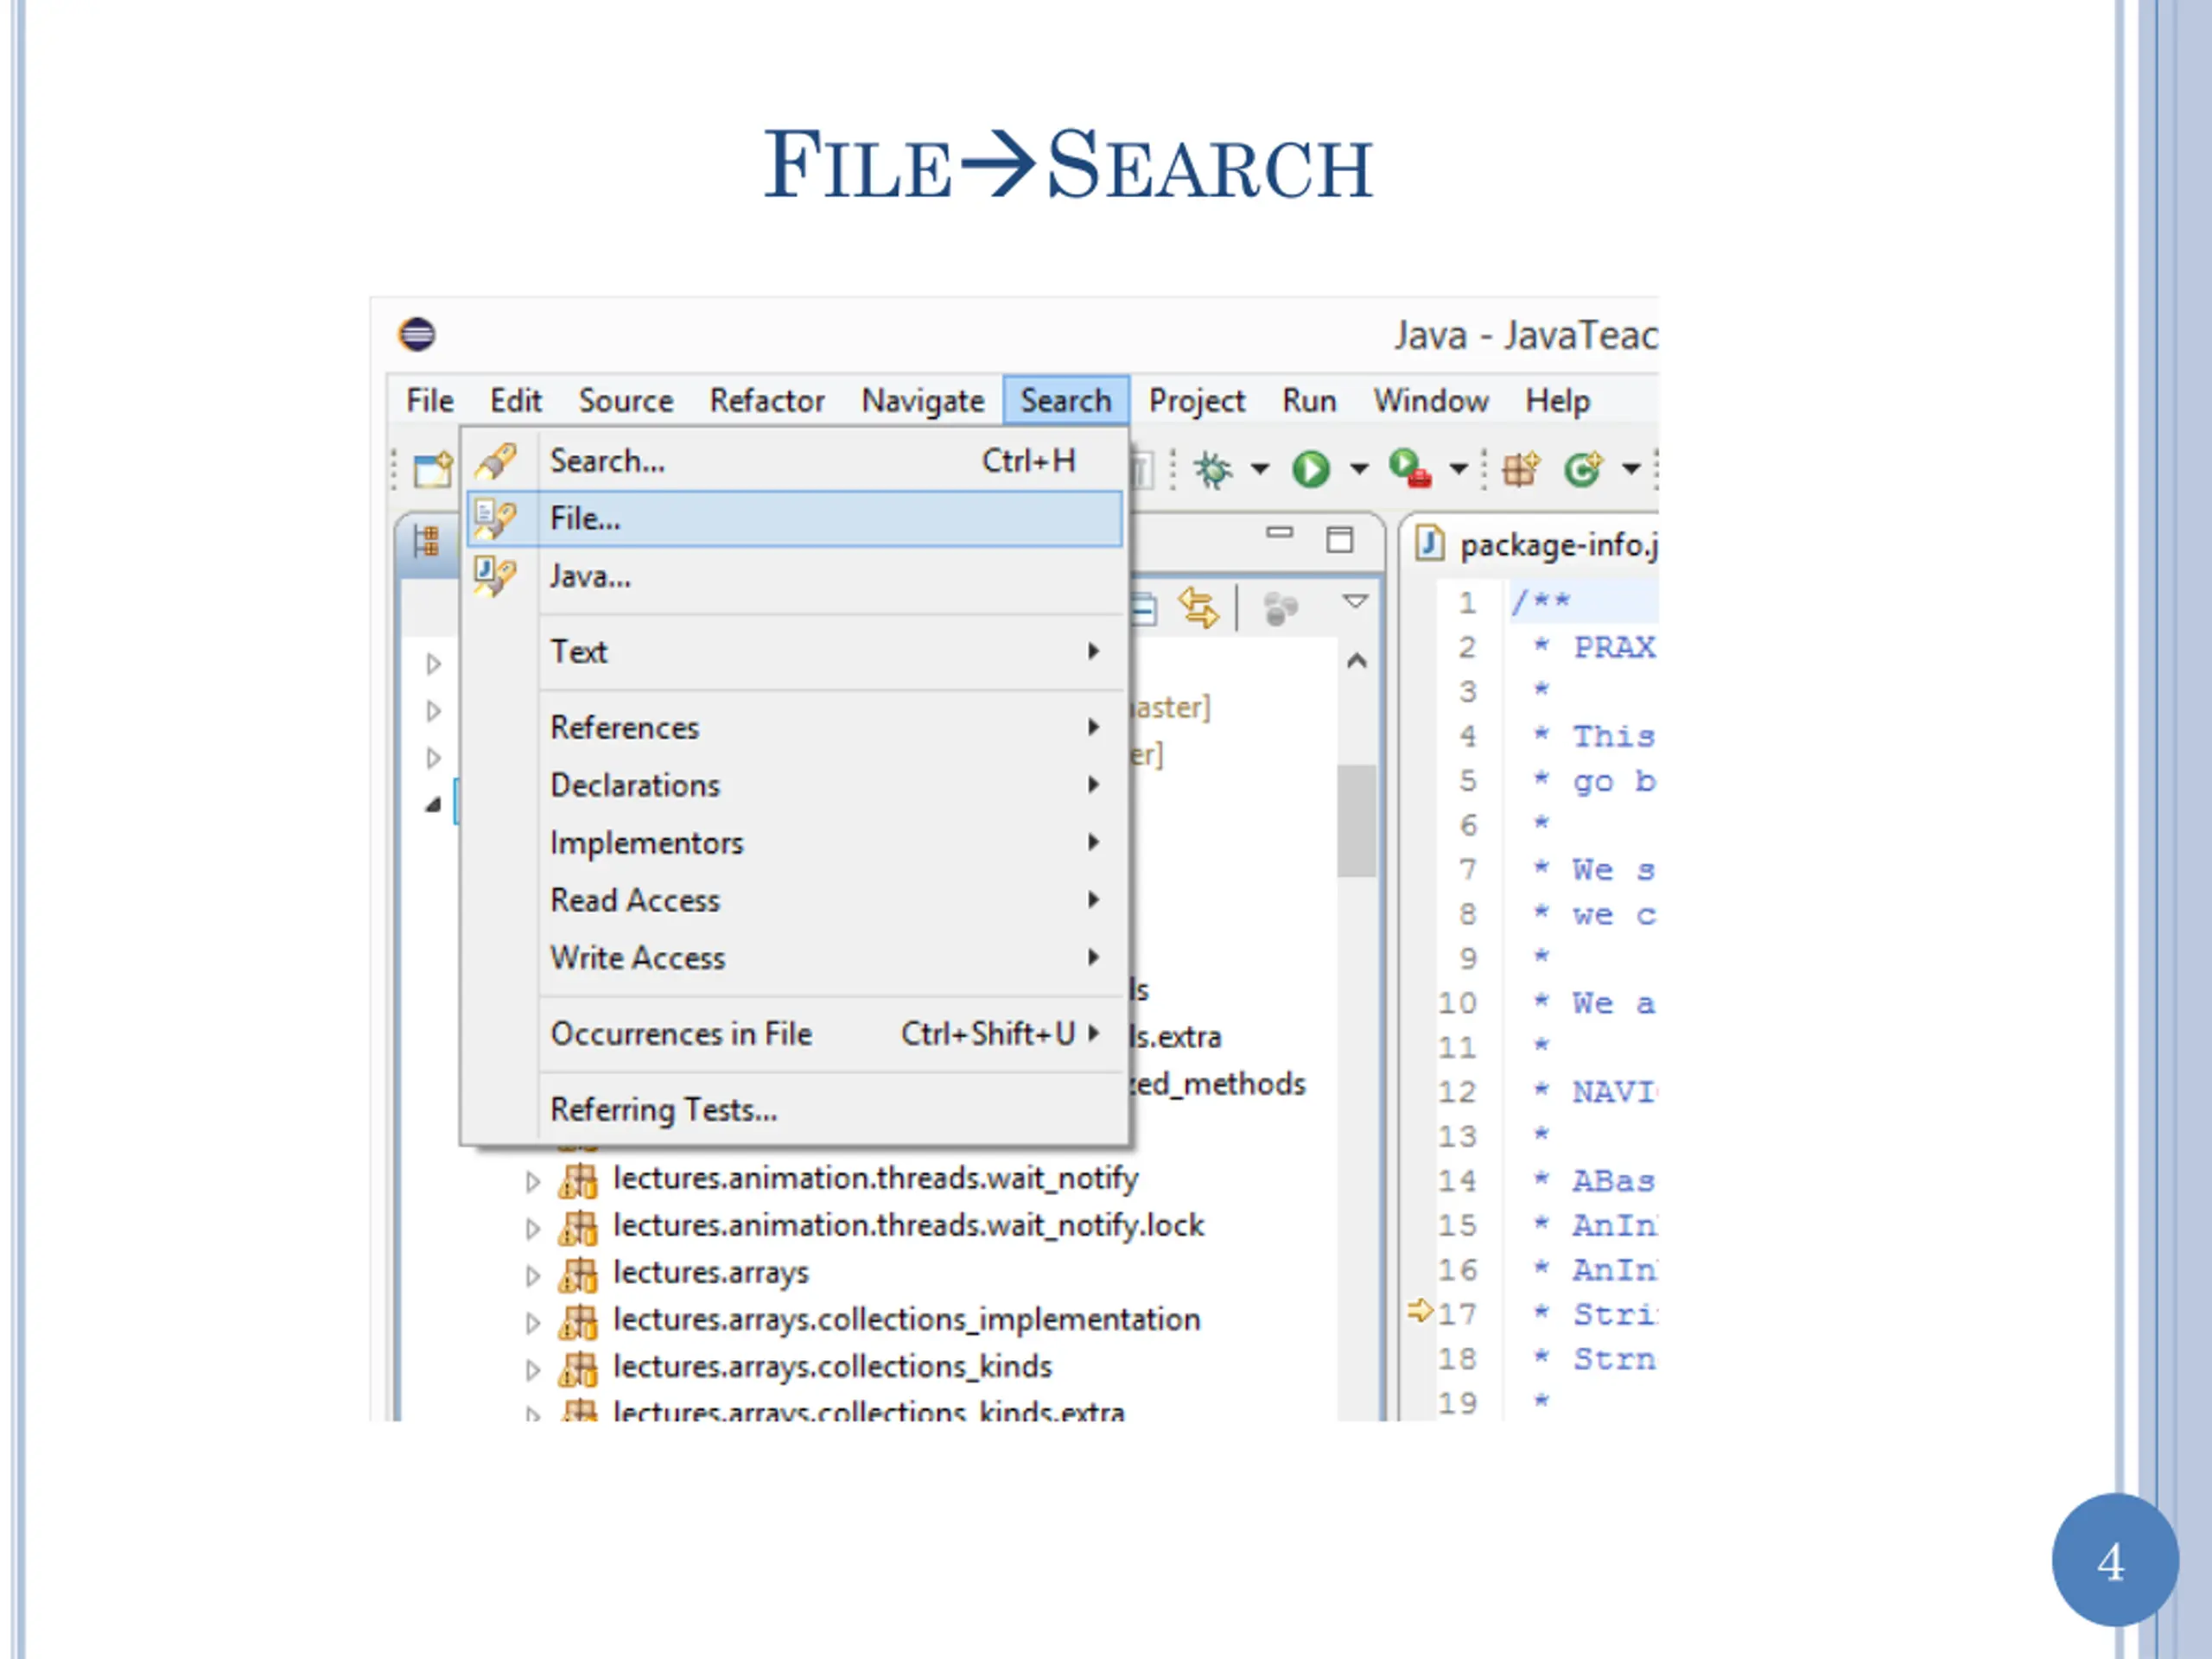This screenshot has height=1659, width=2212.
Task: Select lectures.arrays.collections_kinds tree item
Action: pyautogui.click(x=833, y=1367)
